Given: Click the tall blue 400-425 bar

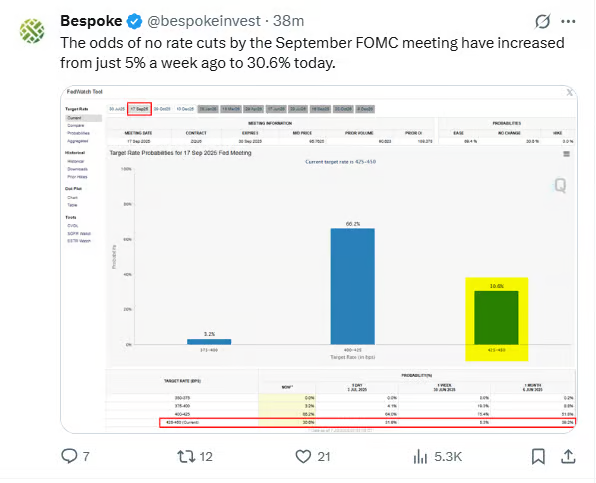Looking at the screenshot, I should coord(352,287).
